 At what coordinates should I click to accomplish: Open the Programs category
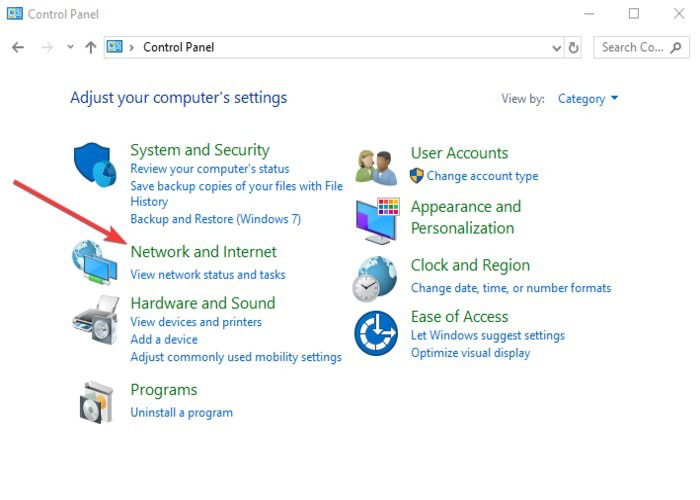point(164,390)
